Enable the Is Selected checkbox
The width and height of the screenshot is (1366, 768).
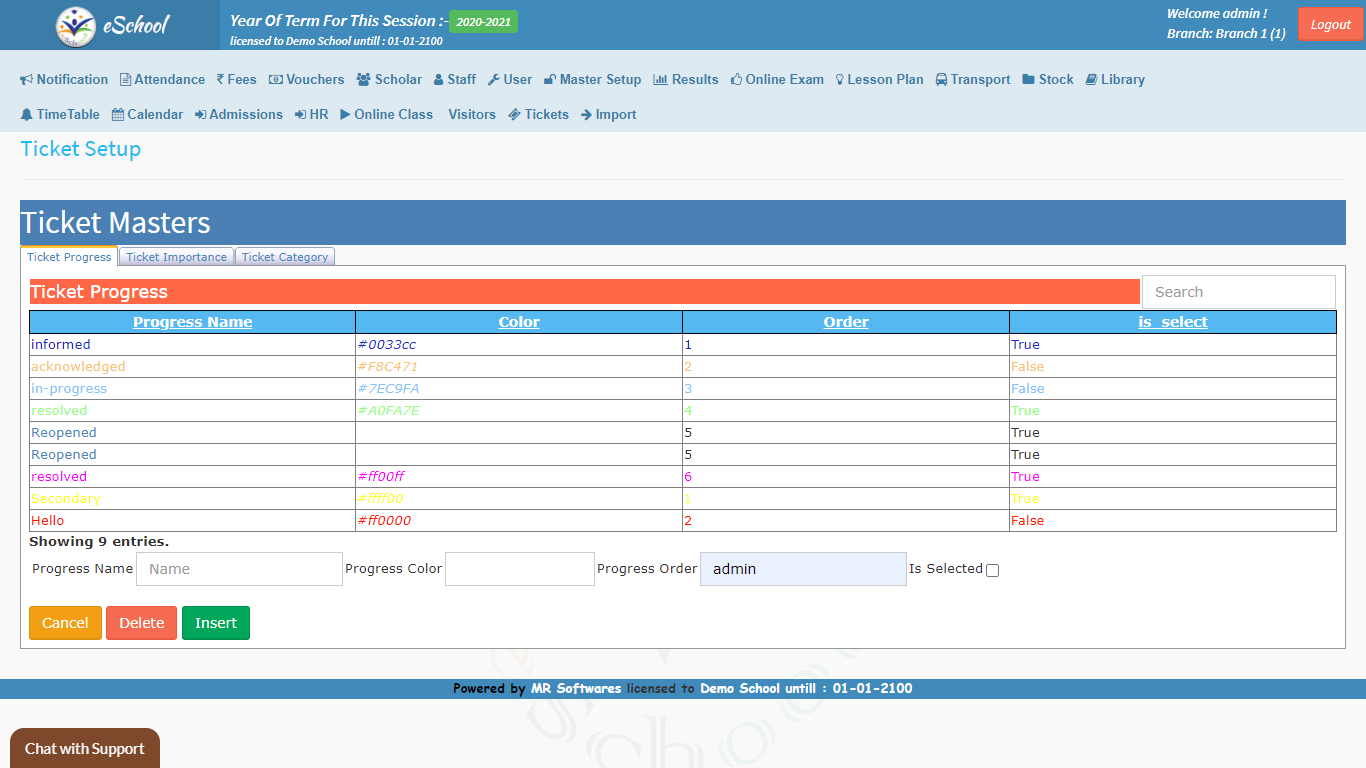click(x=992, y=569)
